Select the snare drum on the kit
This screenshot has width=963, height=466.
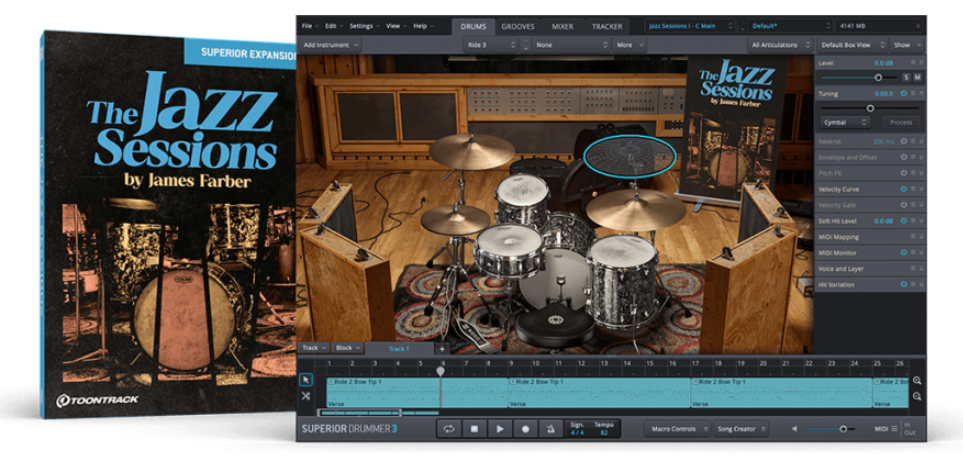click(510, 250)
